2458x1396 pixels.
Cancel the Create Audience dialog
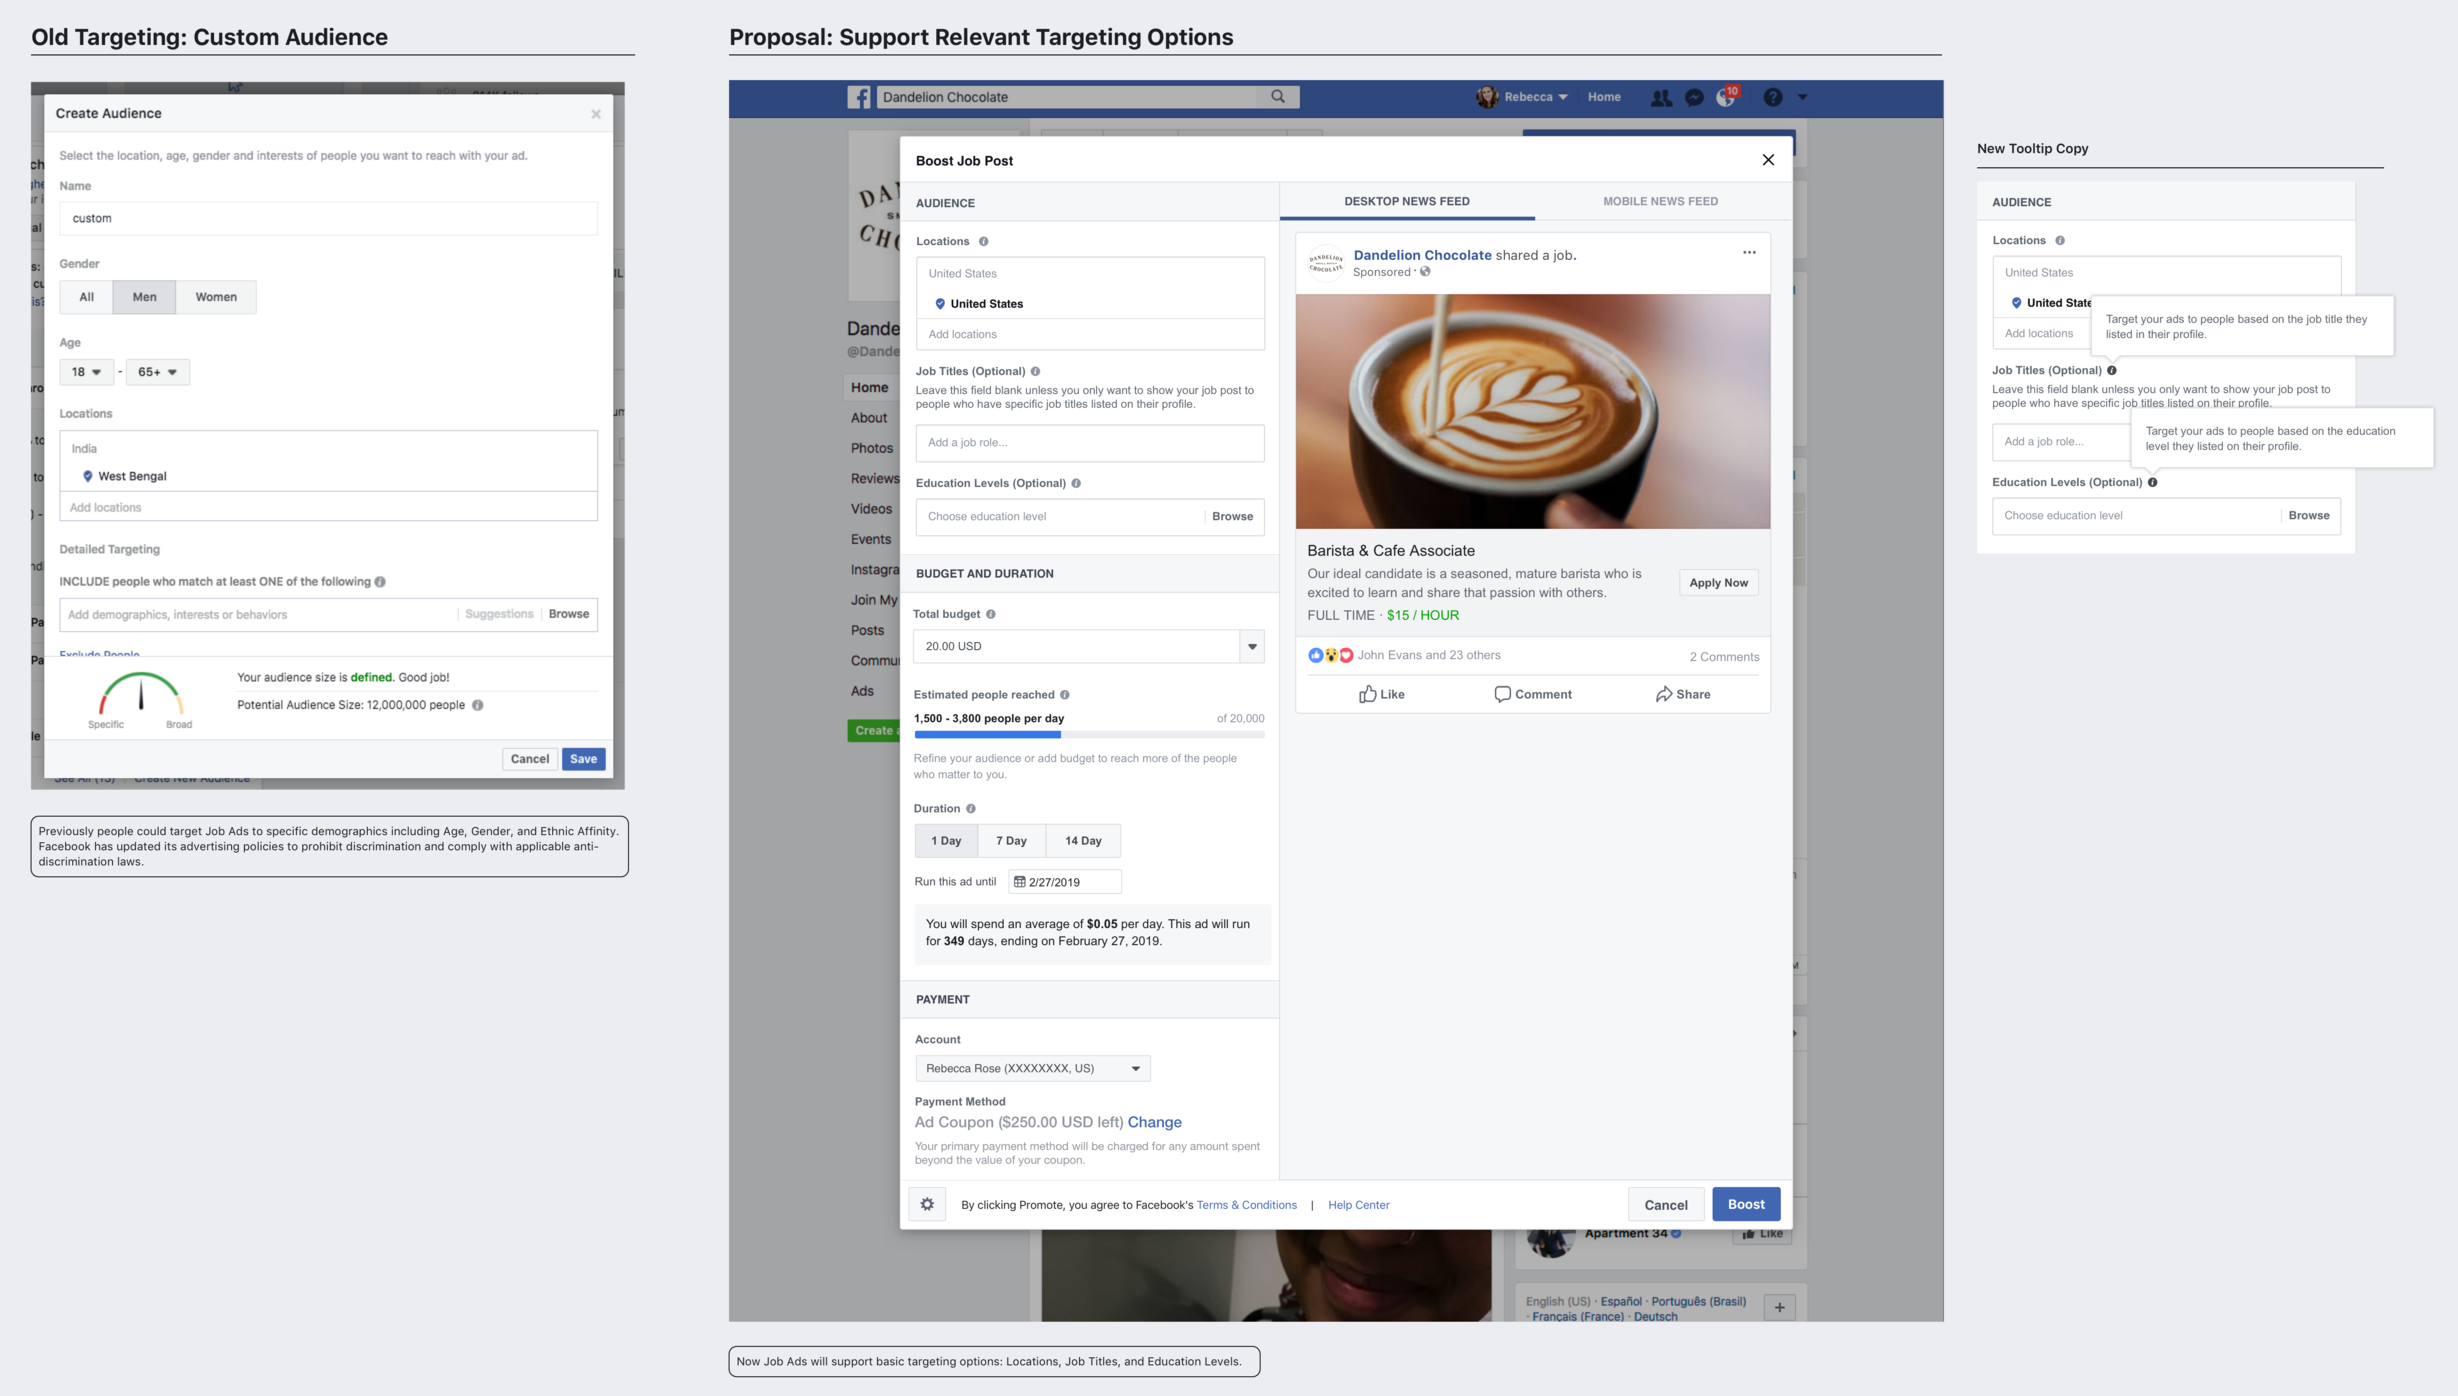[530, 759]
